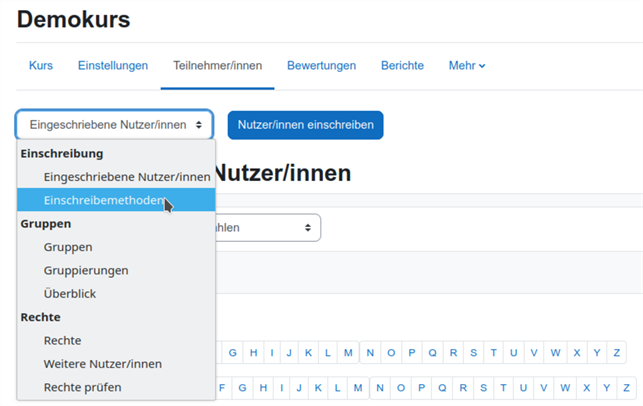Screen dimensions: 643x406
Task: Go to the Bewertungen tab
Action: (321, 66)
